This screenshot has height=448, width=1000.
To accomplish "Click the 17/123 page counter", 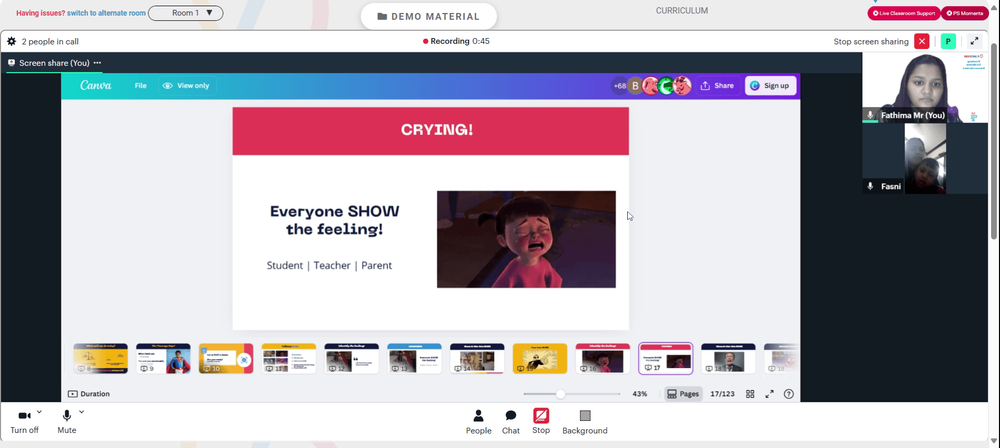I will (x=722, y=394).
